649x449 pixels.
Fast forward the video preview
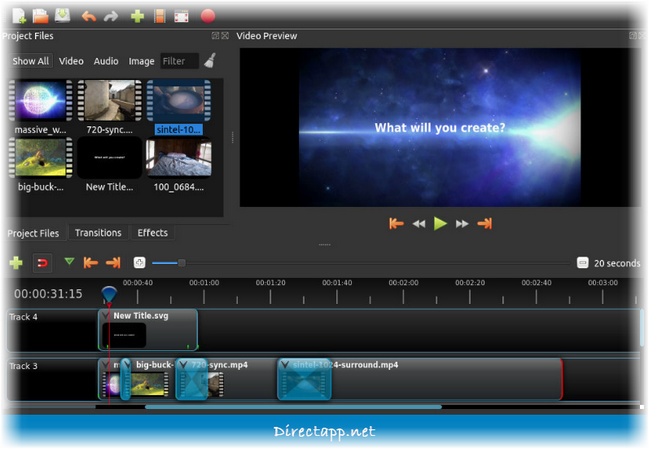coord(462,224)
